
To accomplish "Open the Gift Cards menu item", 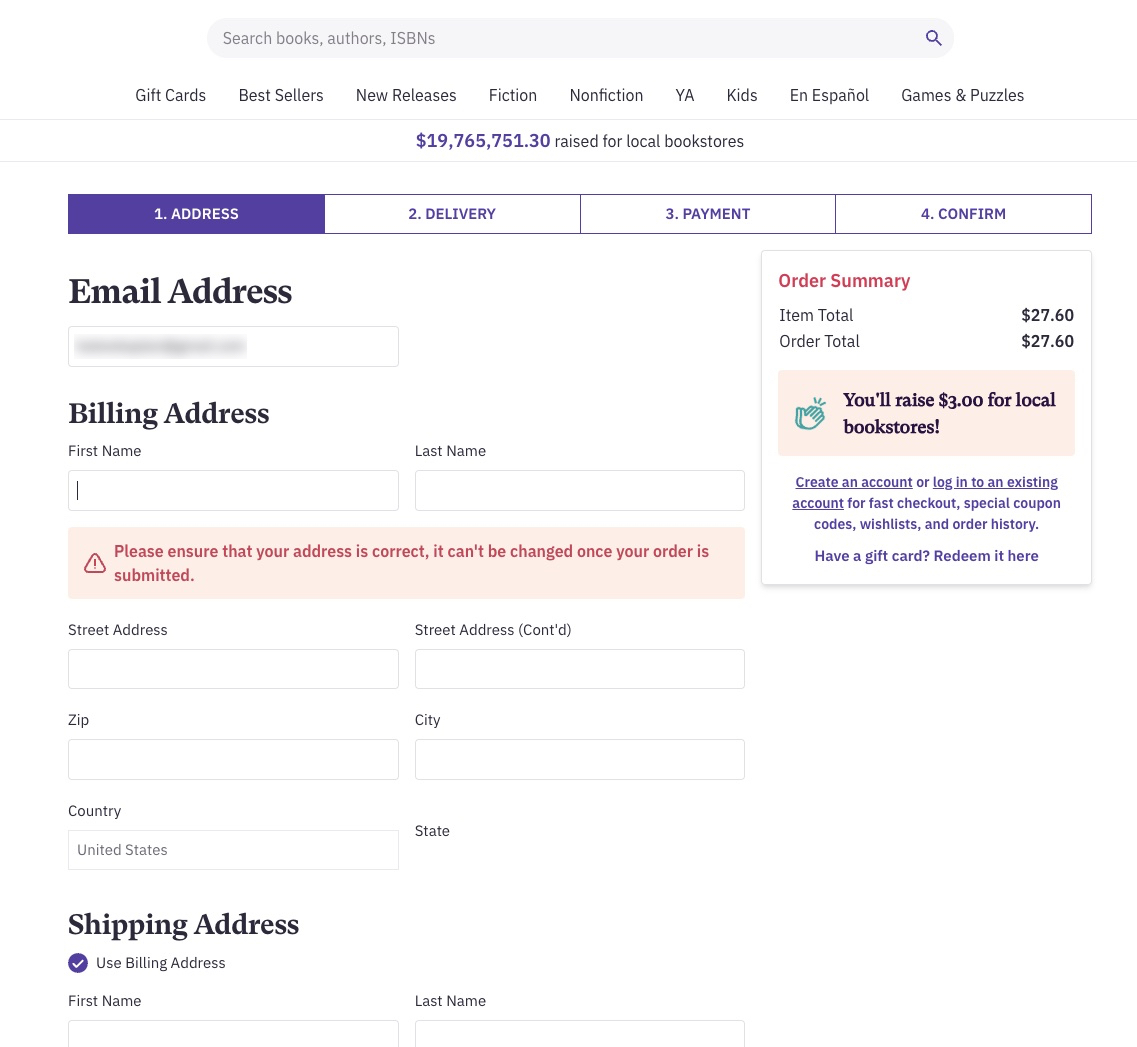I will point(170,95).
